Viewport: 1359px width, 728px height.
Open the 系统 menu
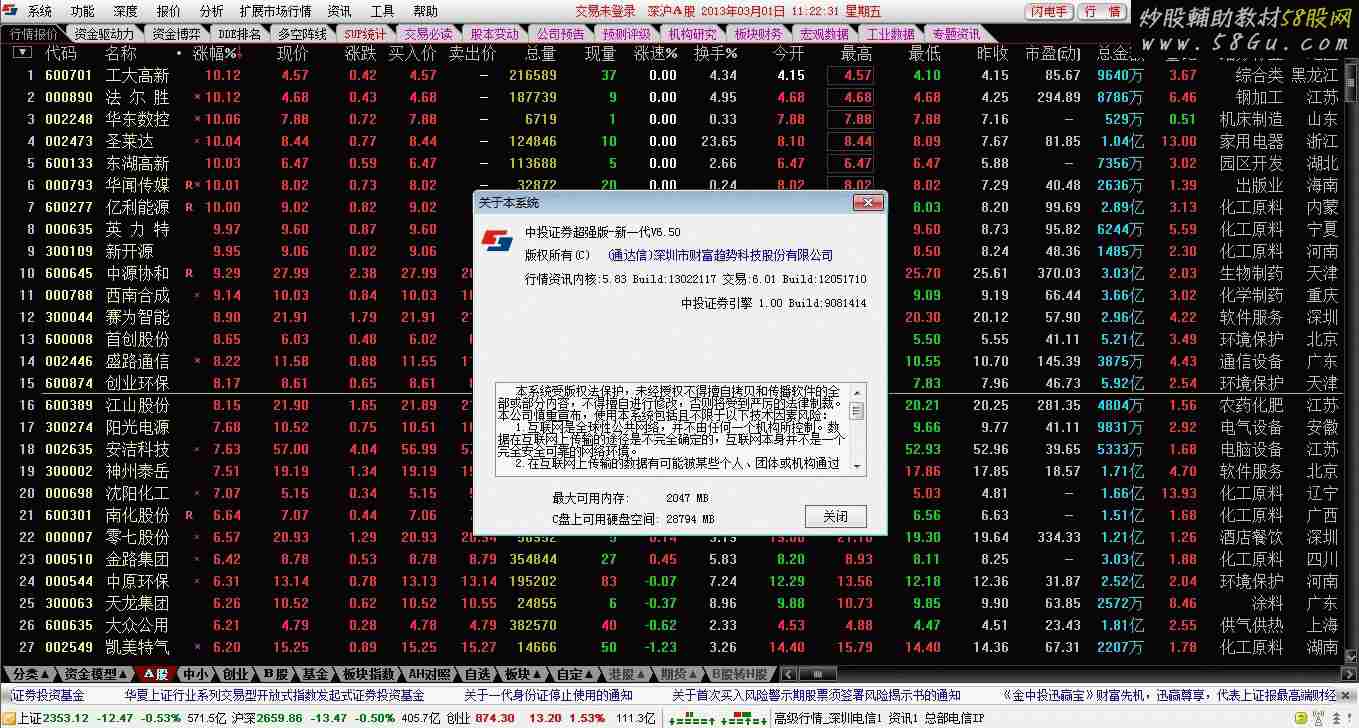coord(40,12)
